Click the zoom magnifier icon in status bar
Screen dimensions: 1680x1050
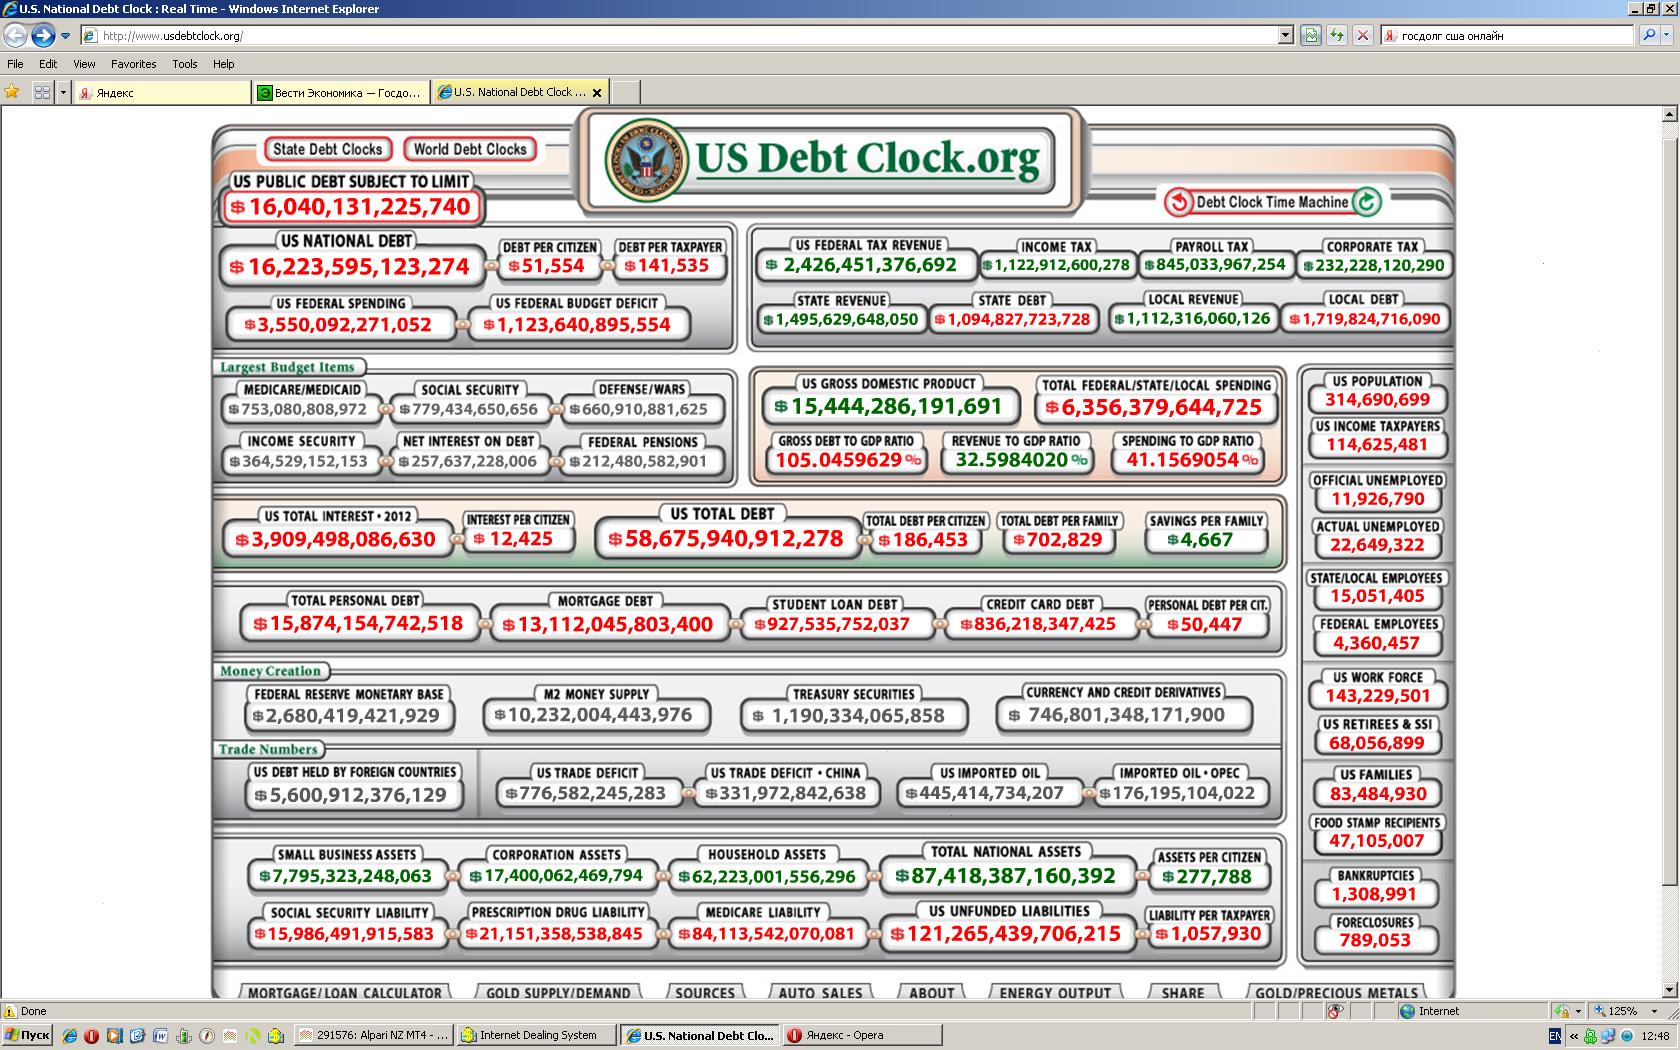[1599, 1011]
